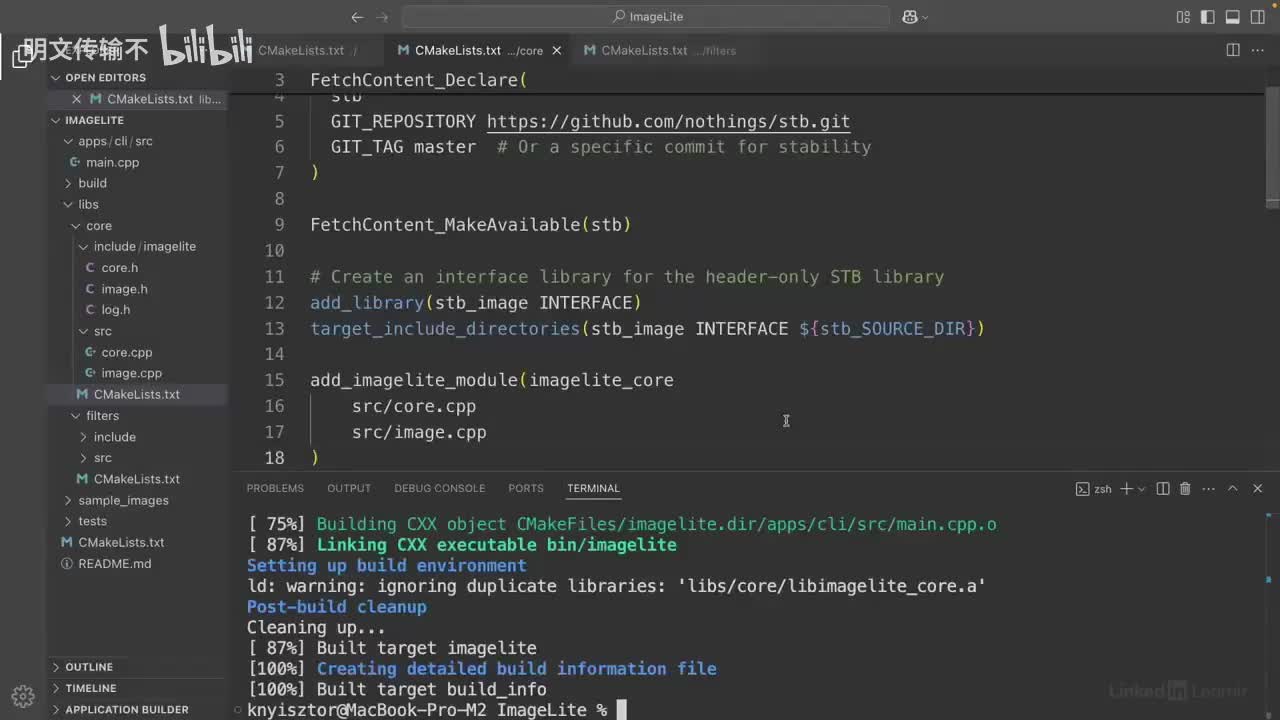Open the terminal launch profile dropdown
1280x720 pixels.
(1142, 489)
